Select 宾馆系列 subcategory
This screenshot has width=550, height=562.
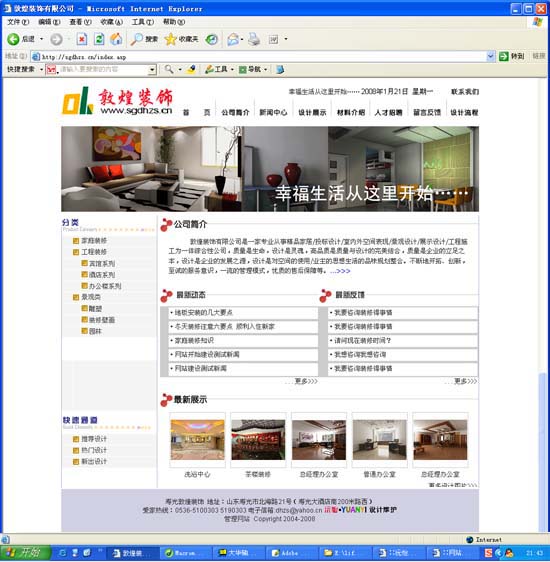coord(102,263)
